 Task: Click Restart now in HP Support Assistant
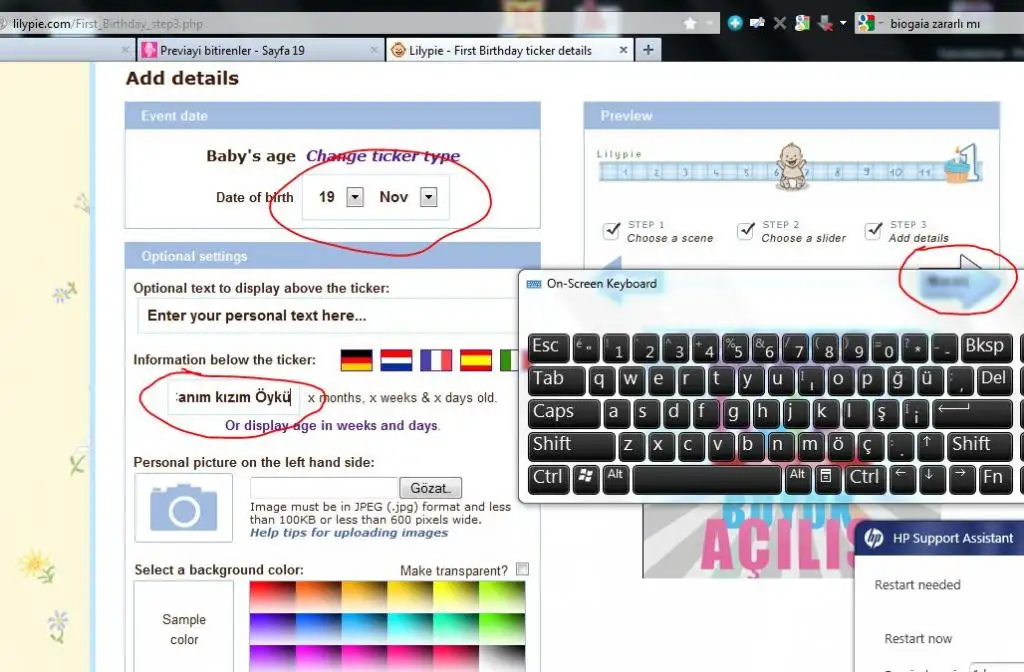point(918,639)
